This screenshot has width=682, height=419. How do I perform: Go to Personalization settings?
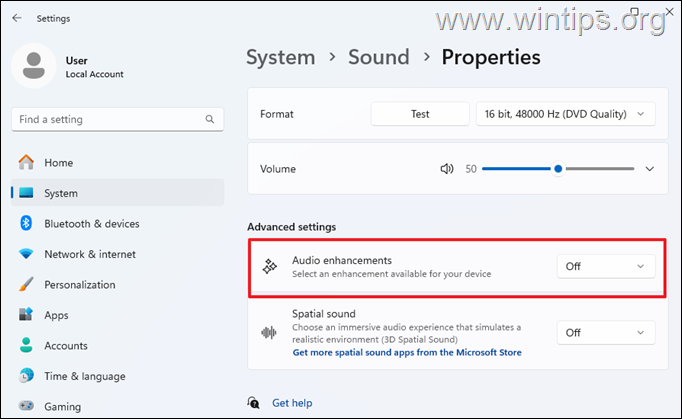pyautogui.click(x=80, y=285)
